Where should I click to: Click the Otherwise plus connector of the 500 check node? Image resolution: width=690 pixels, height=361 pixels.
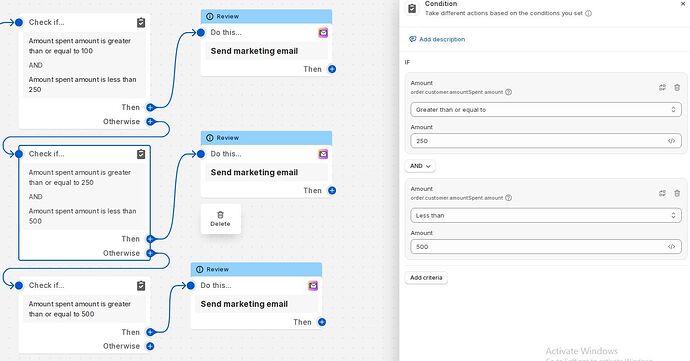pos(150,346)
